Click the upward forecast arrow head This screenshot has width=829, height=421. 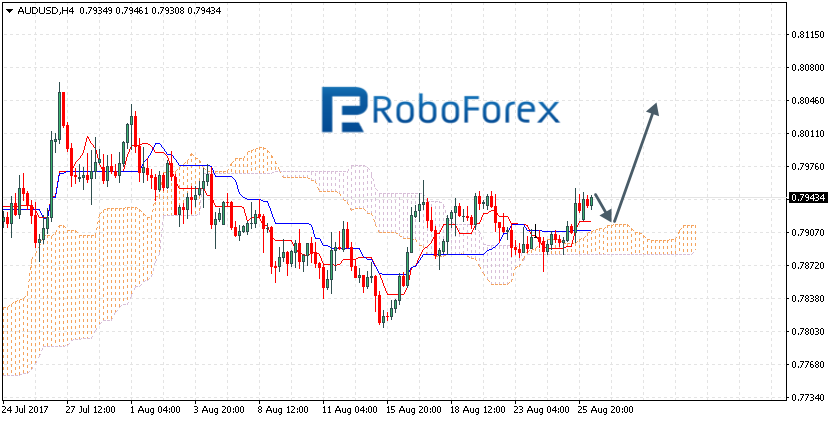[654, 109]
